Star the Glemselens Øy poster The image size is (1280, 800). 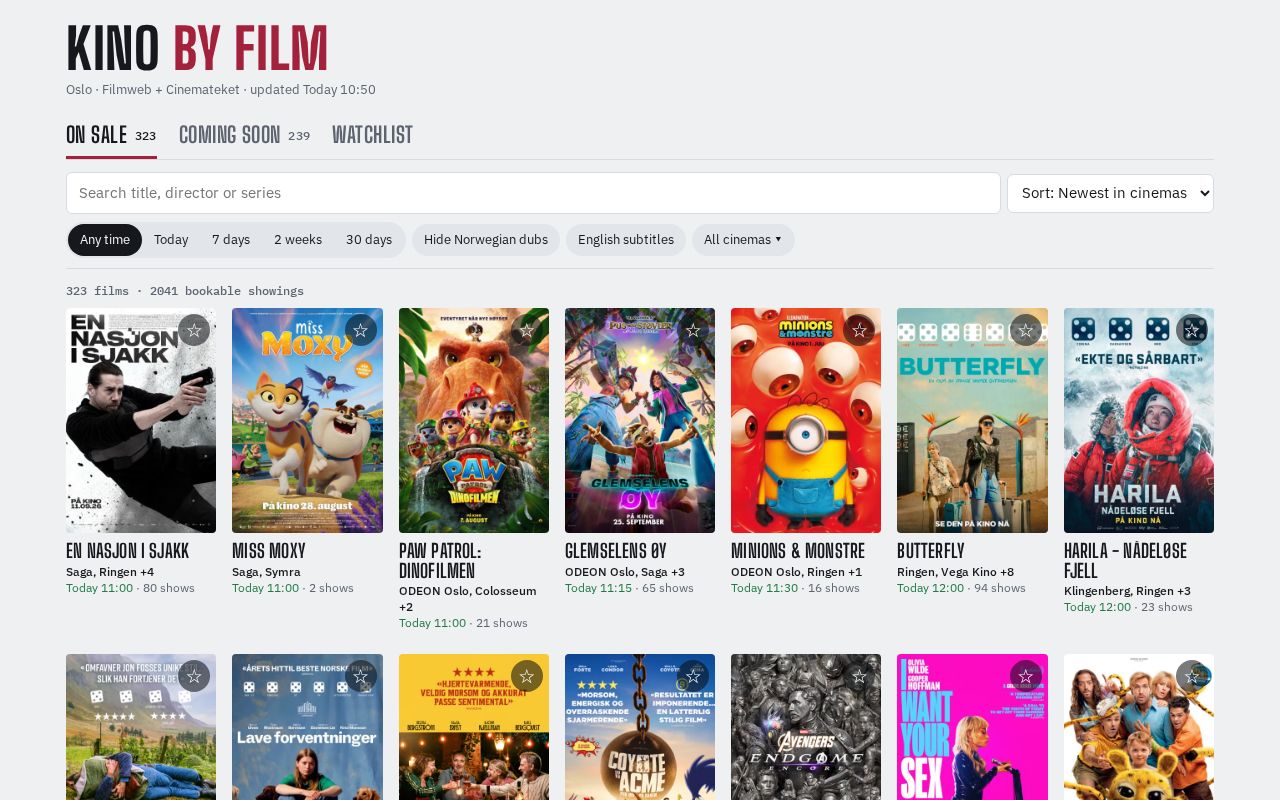(693, 330)
